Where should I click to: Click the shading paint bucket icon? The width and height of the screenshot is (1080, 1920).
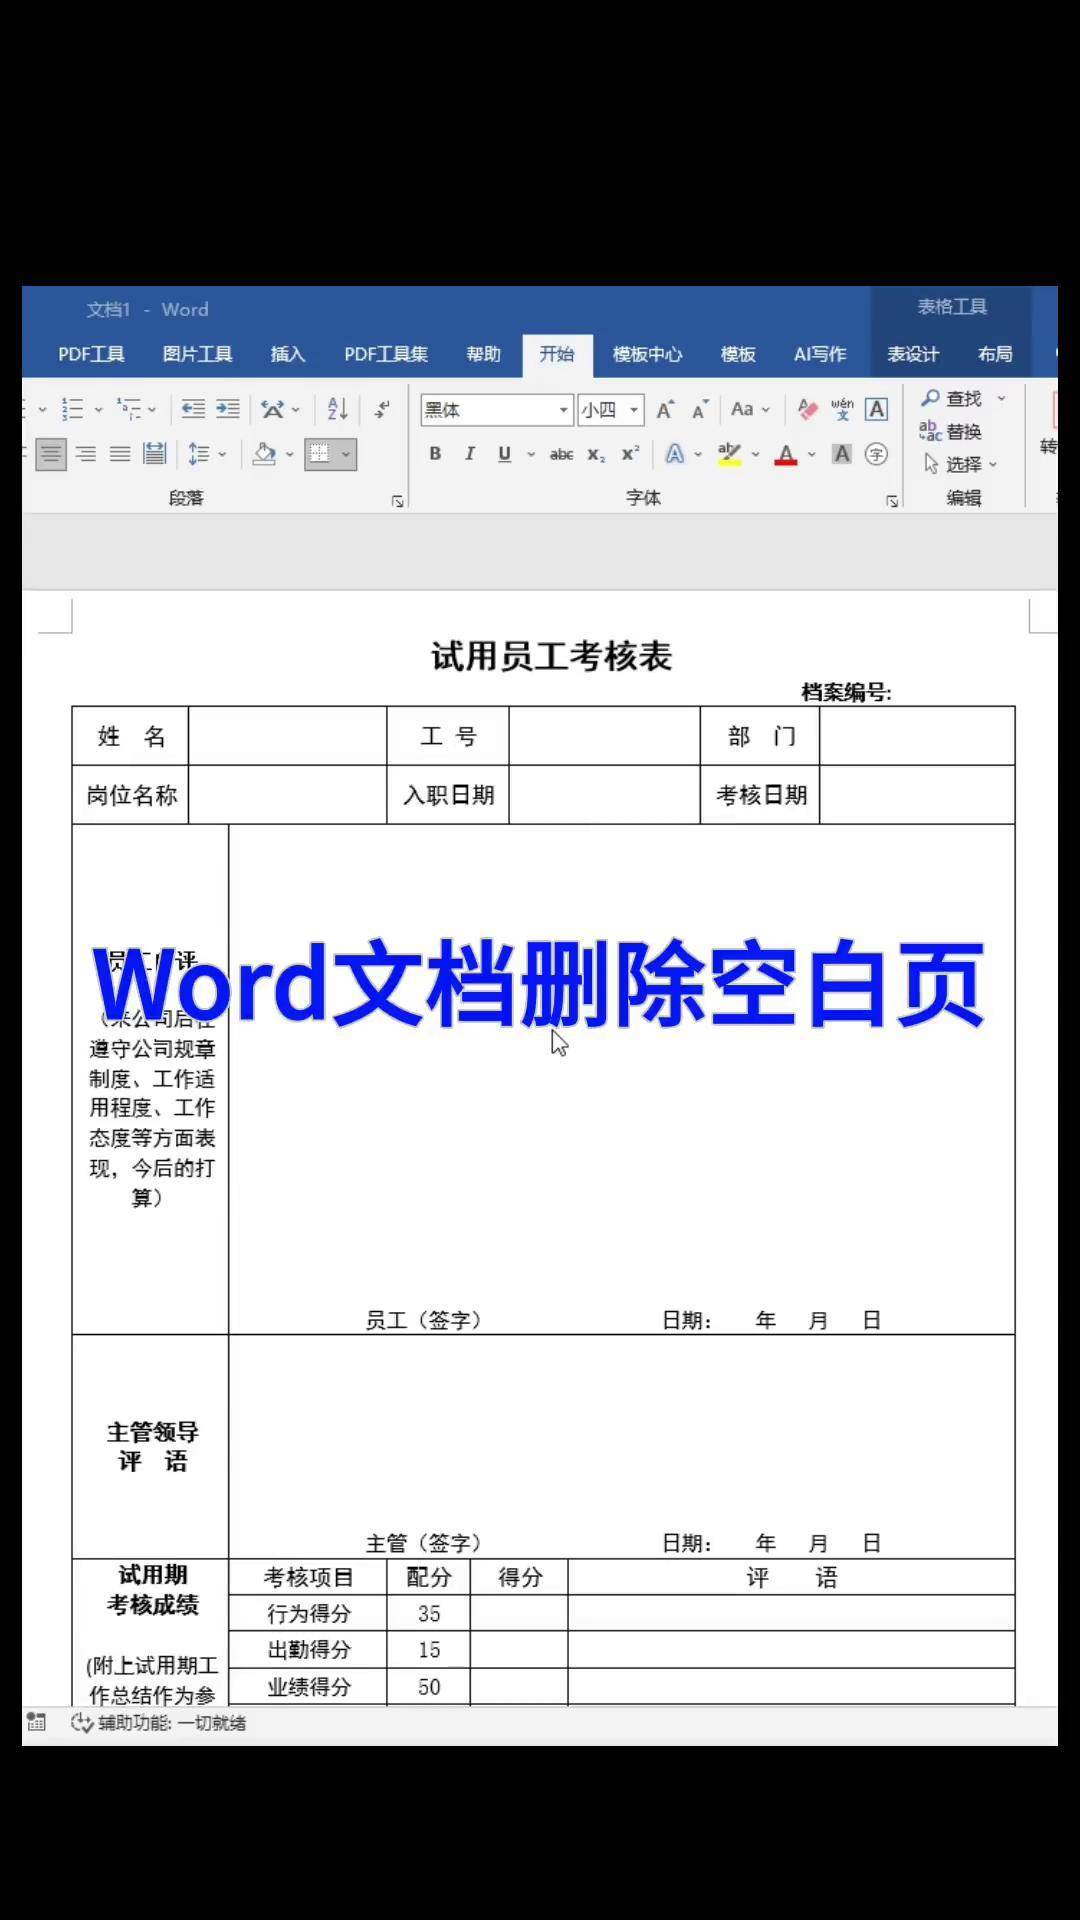264,455
